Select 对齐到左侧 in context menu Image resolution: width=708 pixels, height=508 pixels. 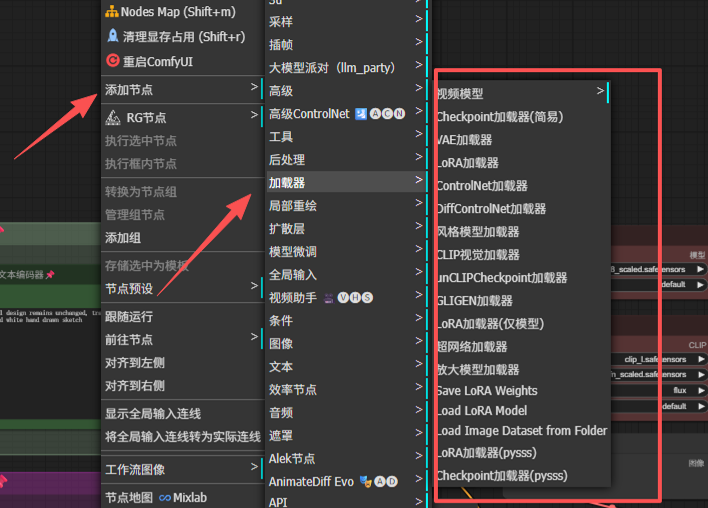point(135,363)
